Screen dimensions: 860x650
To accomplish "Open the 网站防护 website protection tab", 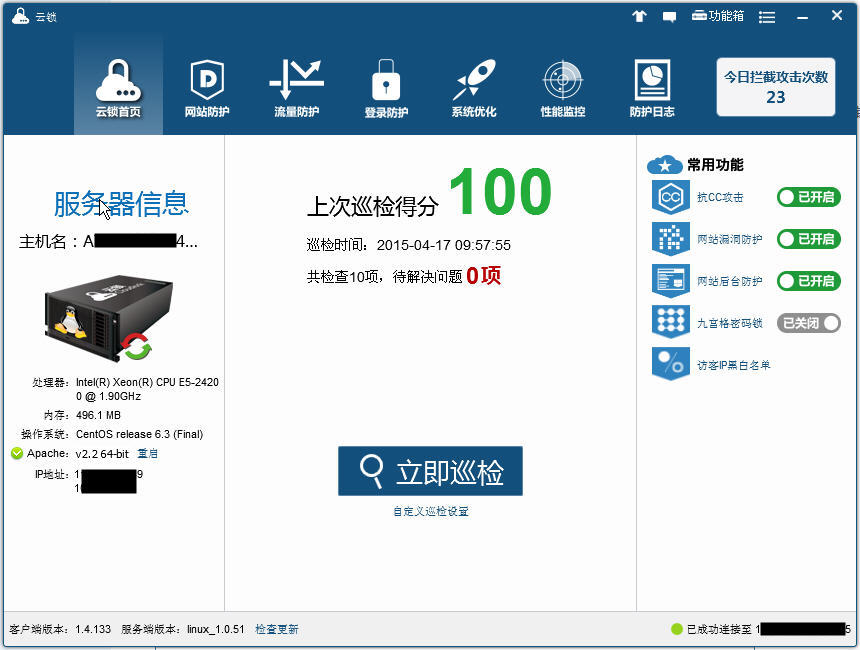I will click(x=207, y=88).
